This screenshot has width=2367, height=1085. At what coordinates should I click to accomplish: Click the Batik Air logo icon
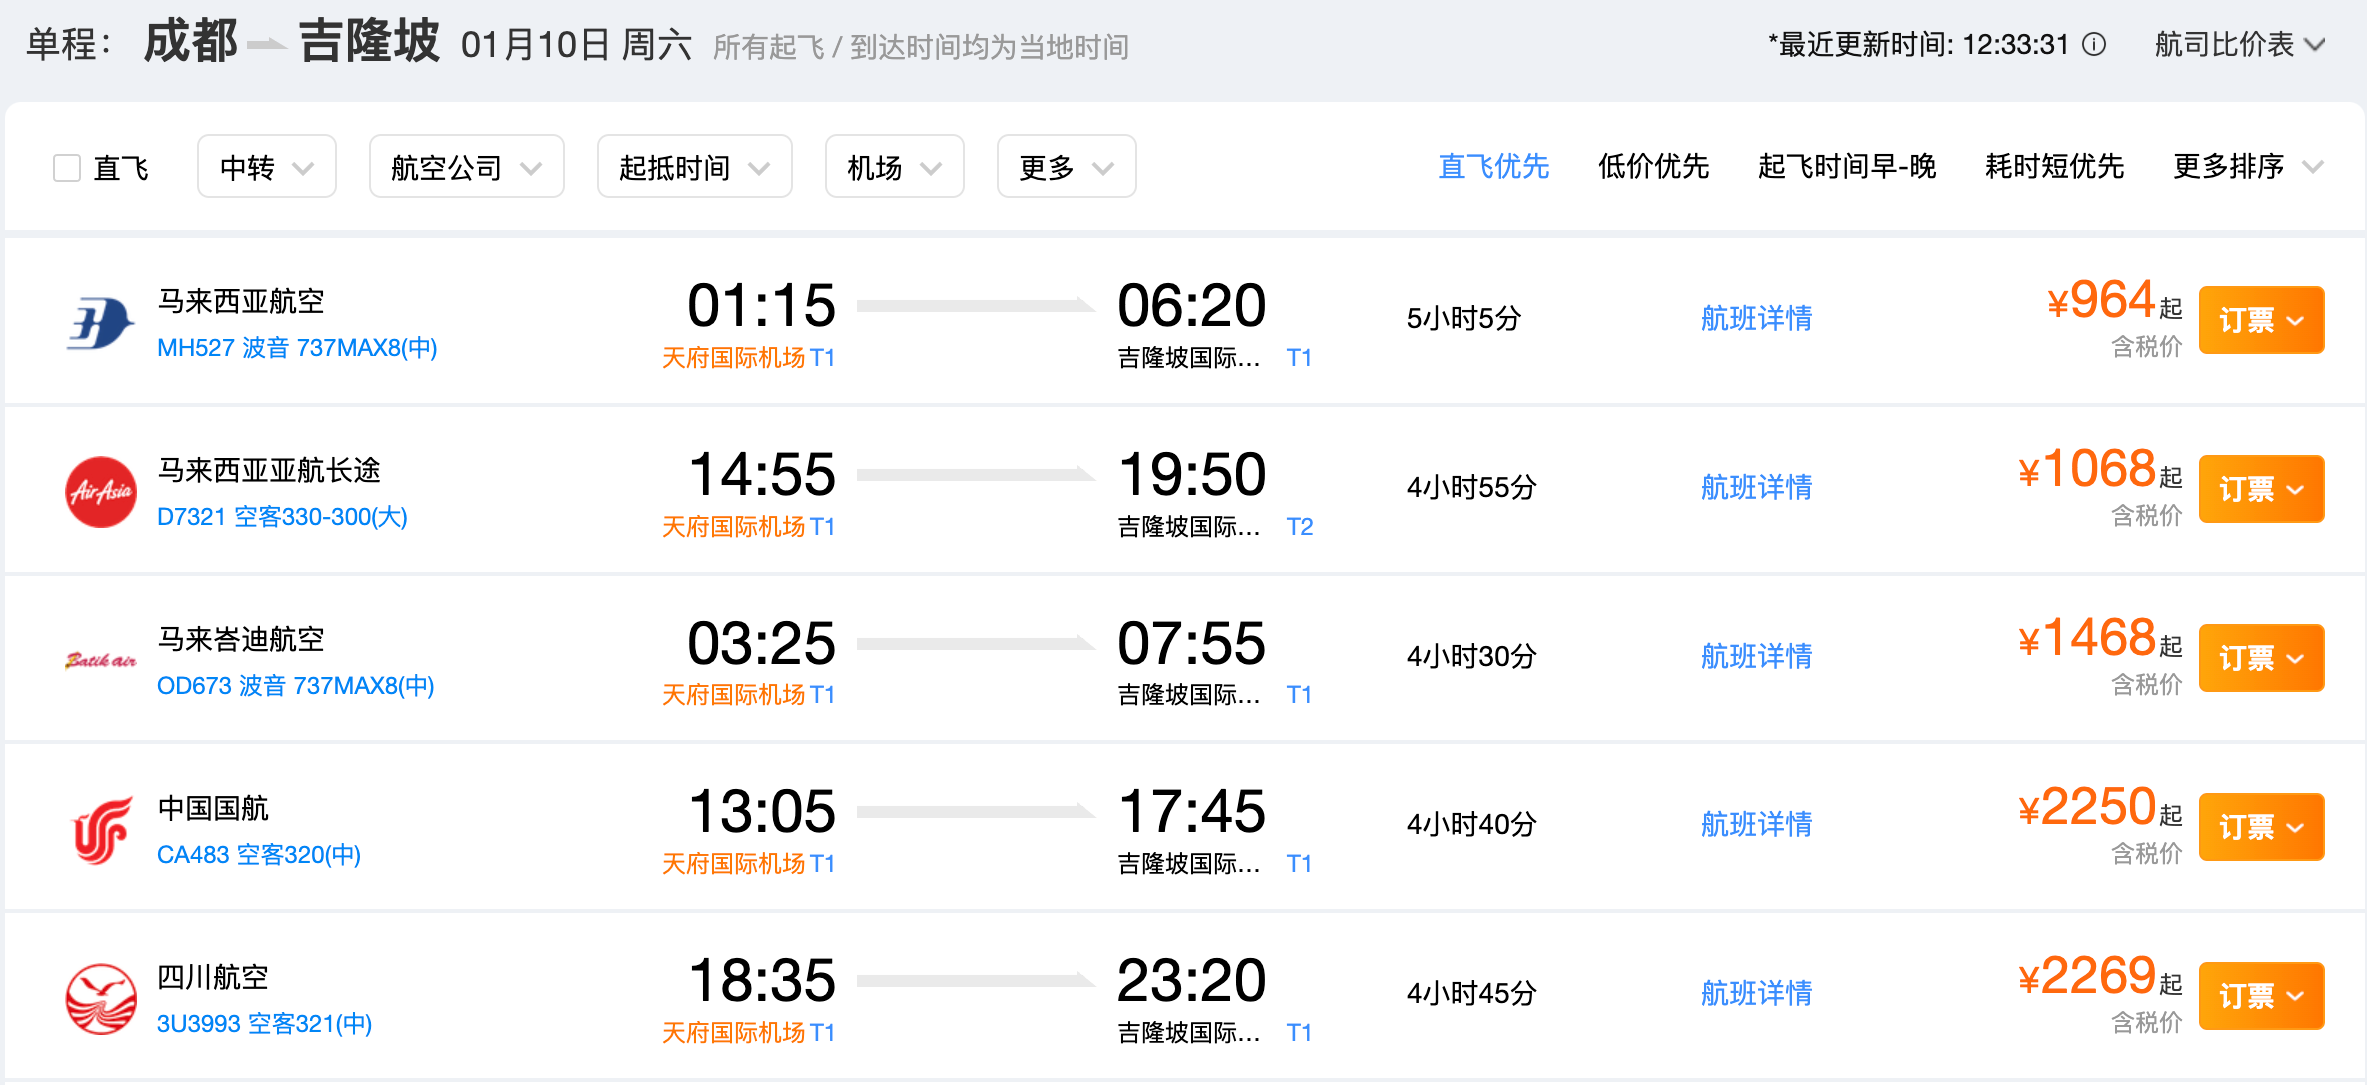point(100,660)
